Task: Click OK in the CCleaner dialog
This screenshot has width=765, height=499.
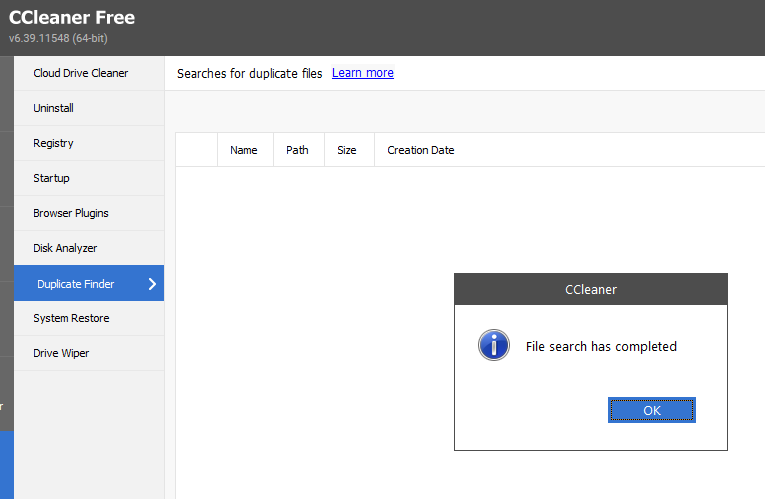Action: [x=651, y=410]
